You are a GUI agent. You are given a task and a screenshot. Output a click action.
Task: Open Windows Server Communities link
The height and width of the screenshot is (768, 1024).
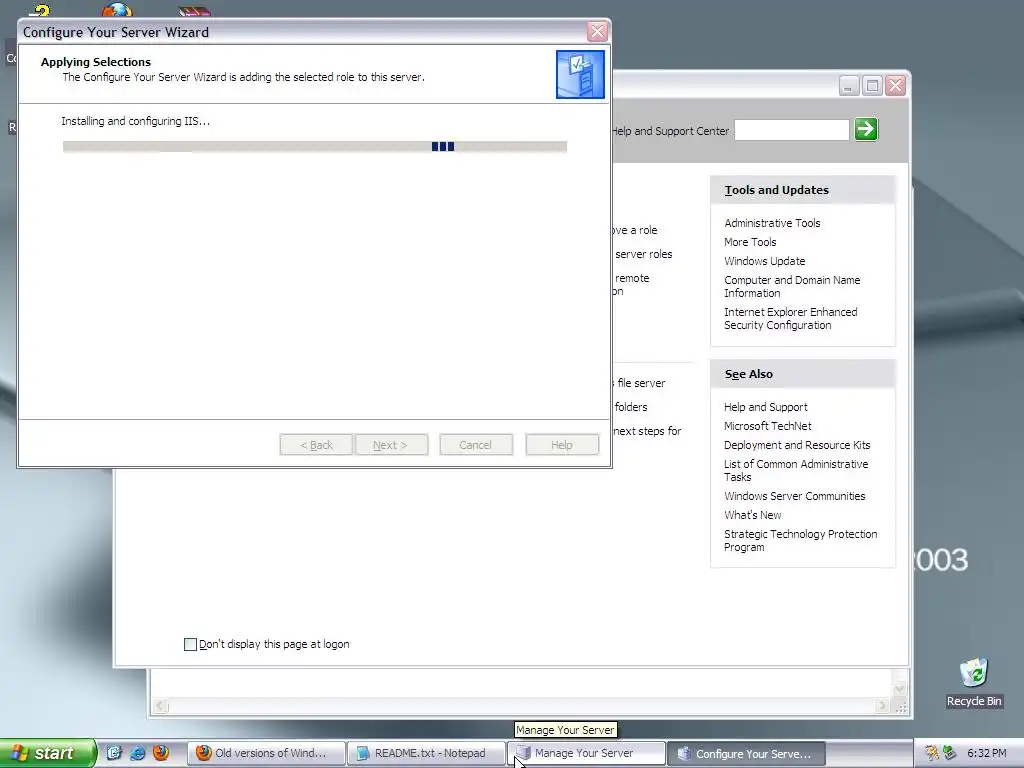click(794, 496)
